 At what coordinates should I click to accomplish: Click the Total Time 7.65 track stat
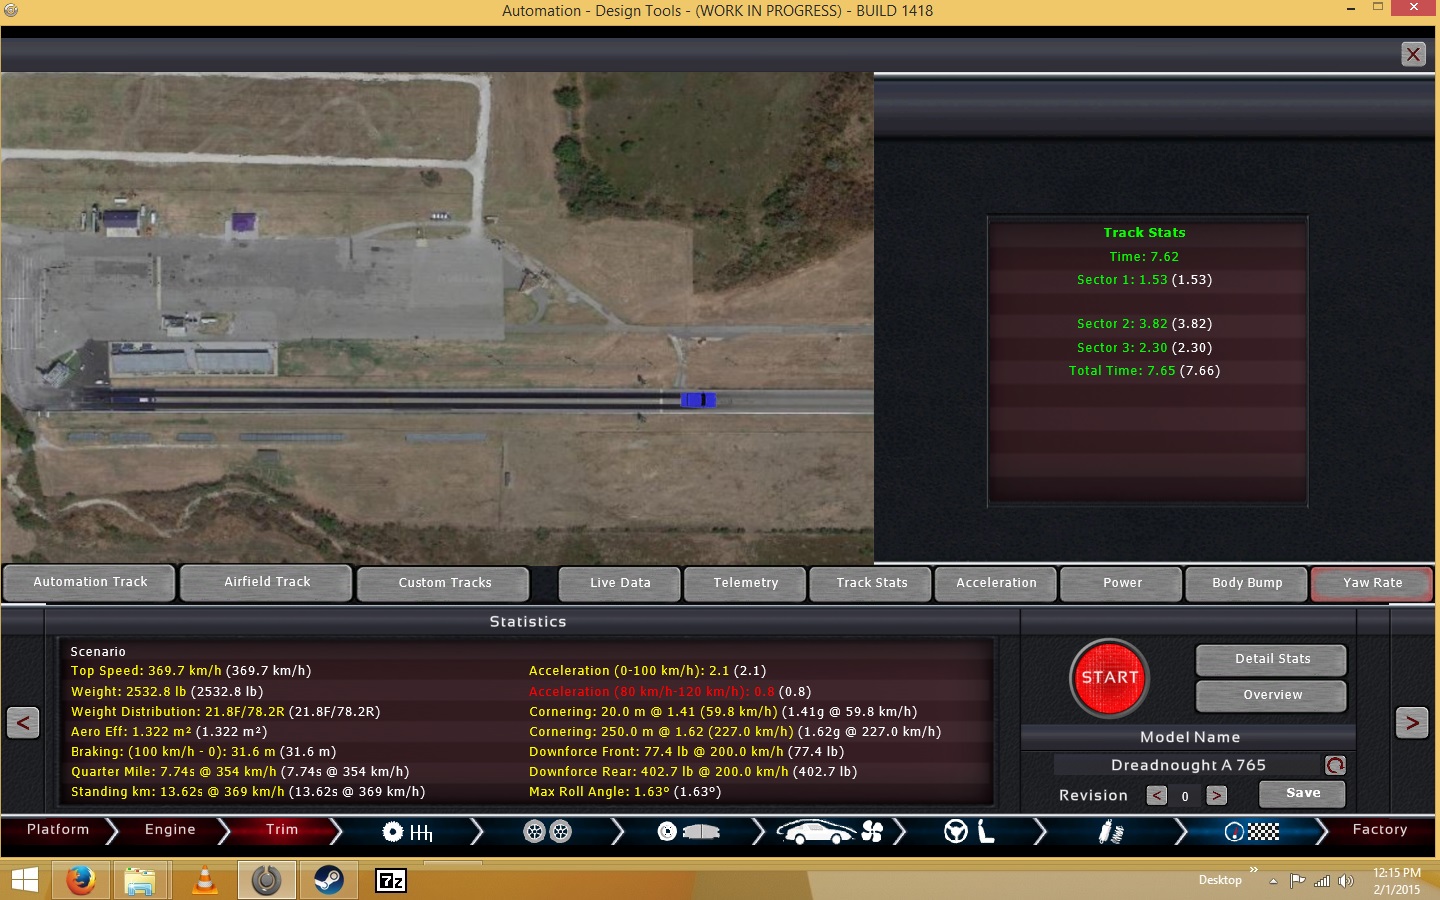pos(1144,371)
